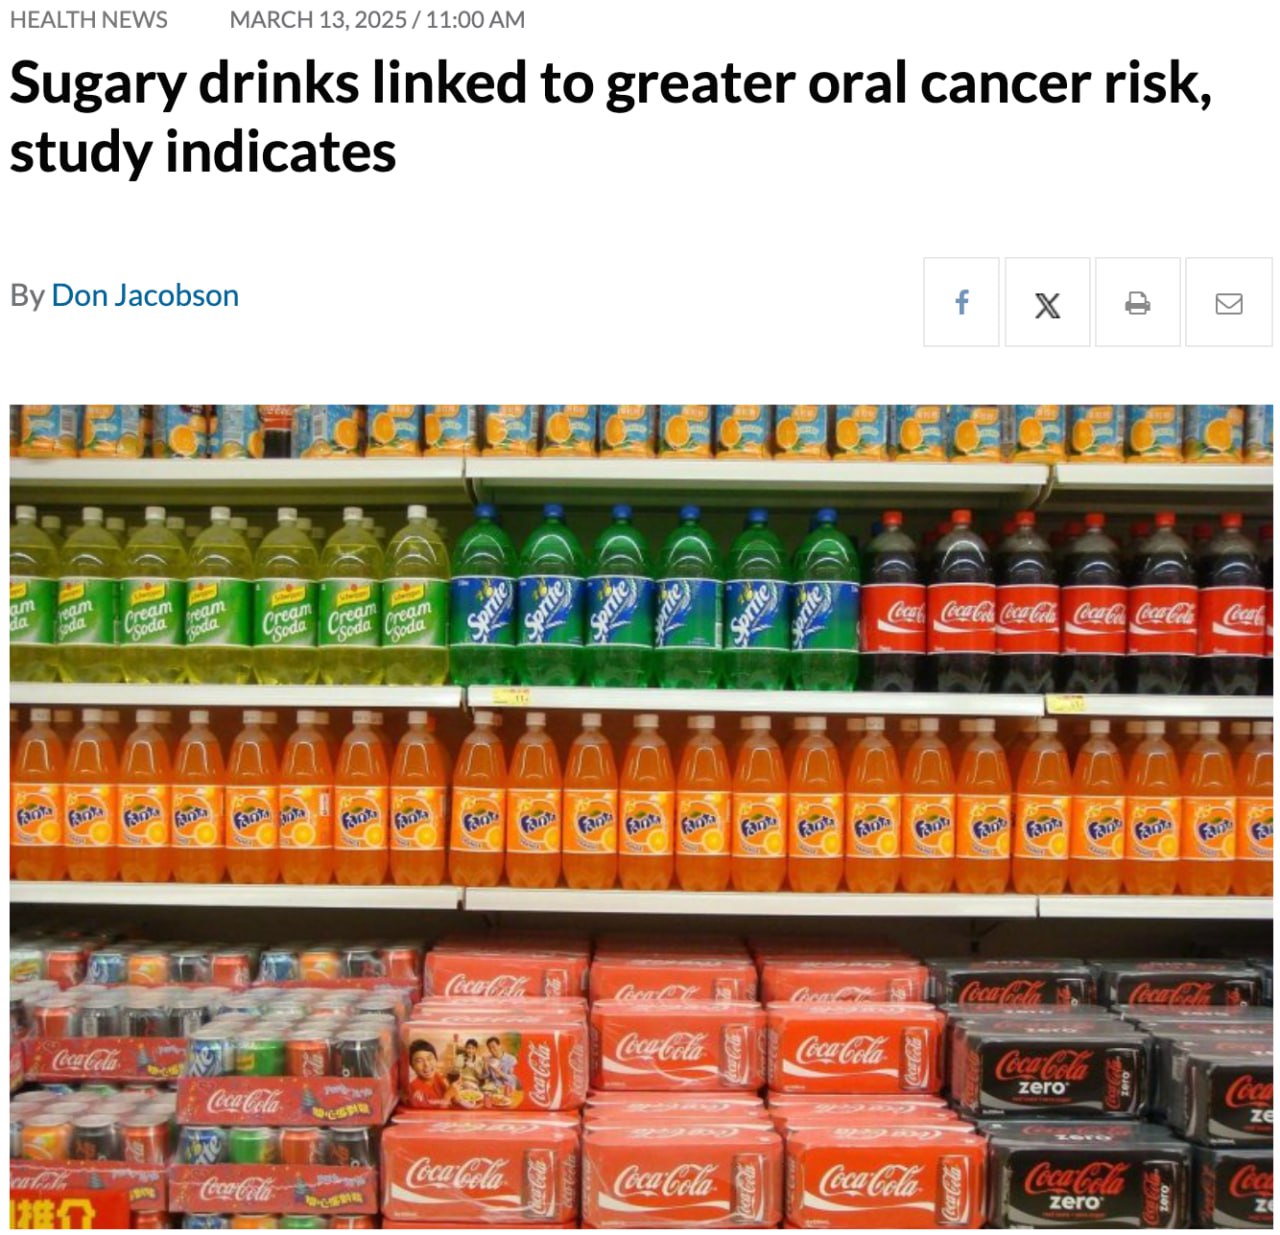Click the juice cartons on top shelf
This screenshot has width=1280, height=1235.
click(640, 430)
